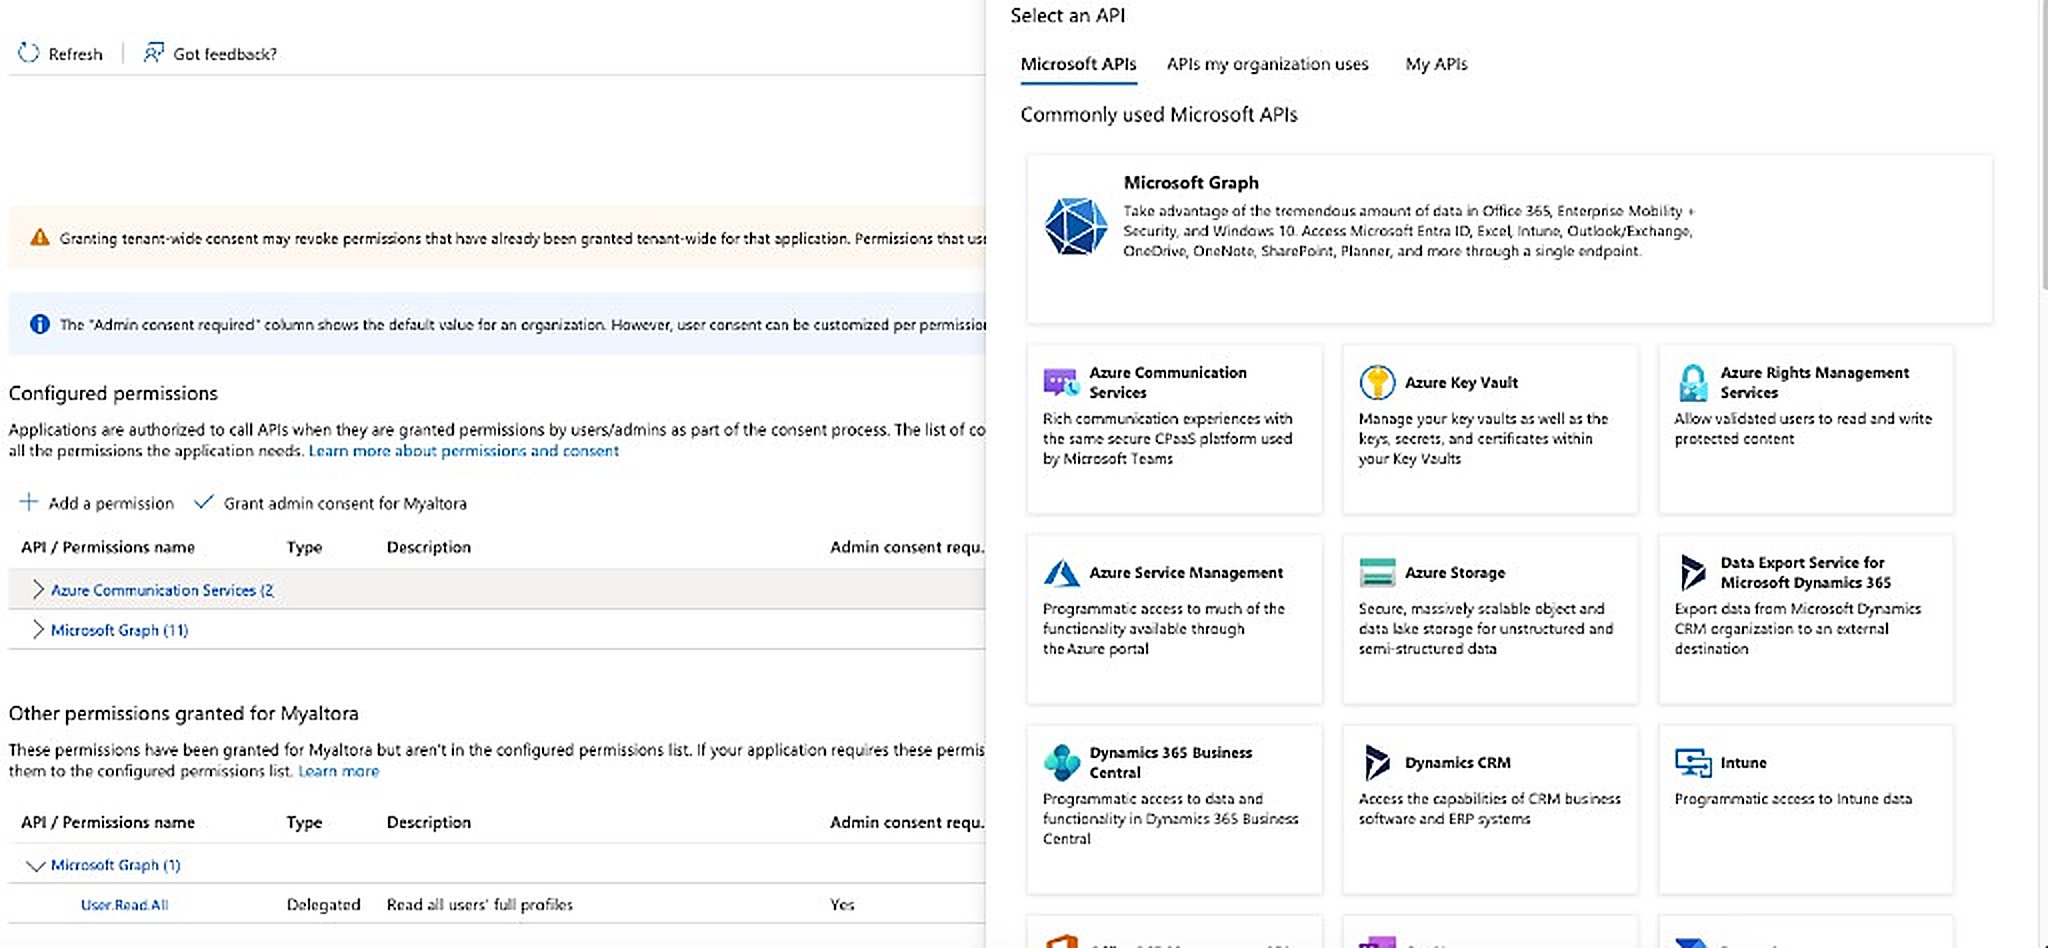
Task: Click the Dynamics 365 Business Central icon
Action: pos(1061,762)
